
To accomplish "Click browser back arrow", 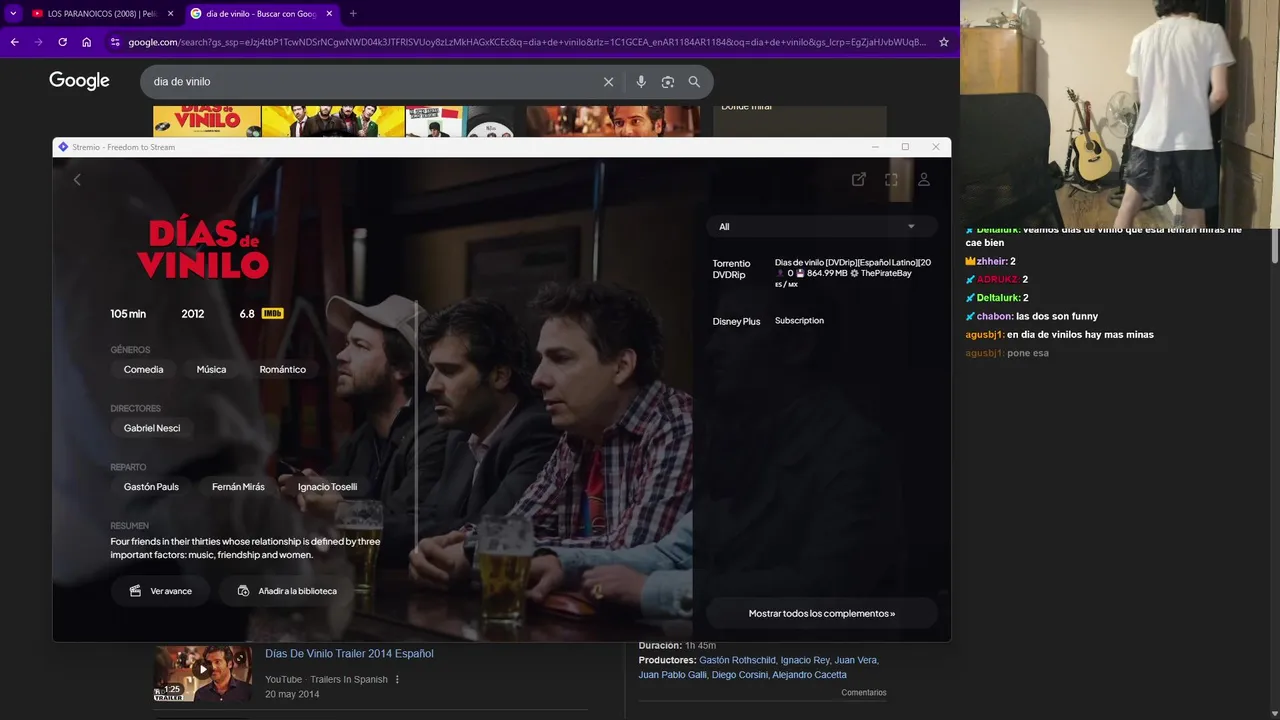I will coord(14,42).
